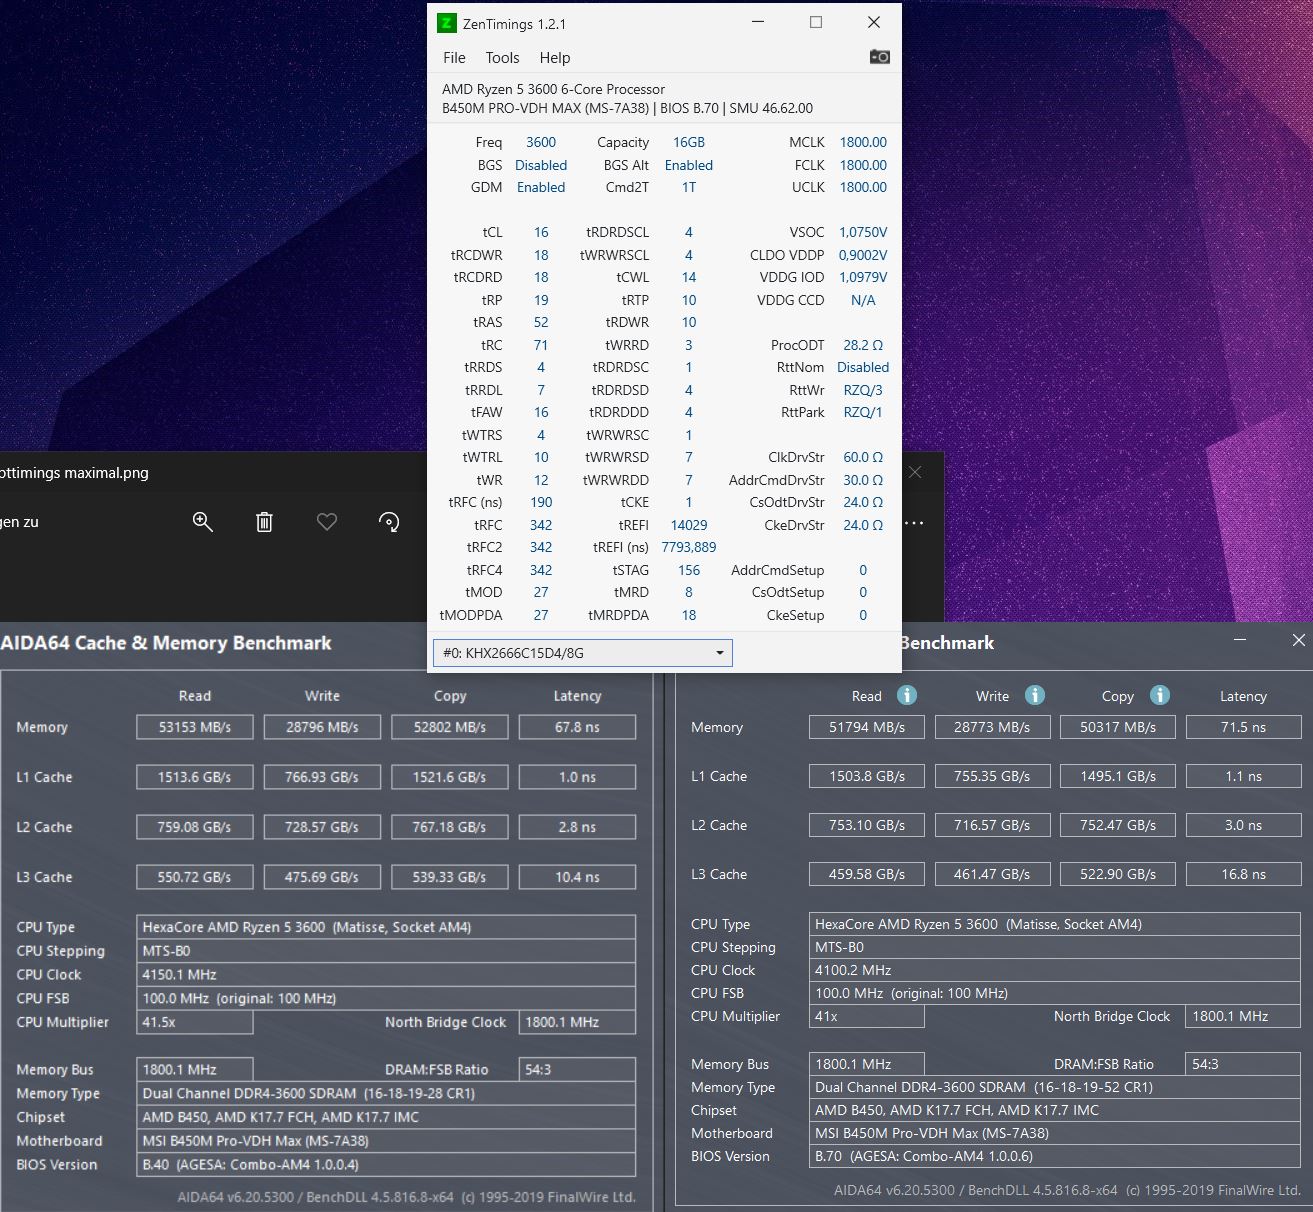Click the MCLK value 1800.00
1313x1212 pixels.
[x=863, y=142]
